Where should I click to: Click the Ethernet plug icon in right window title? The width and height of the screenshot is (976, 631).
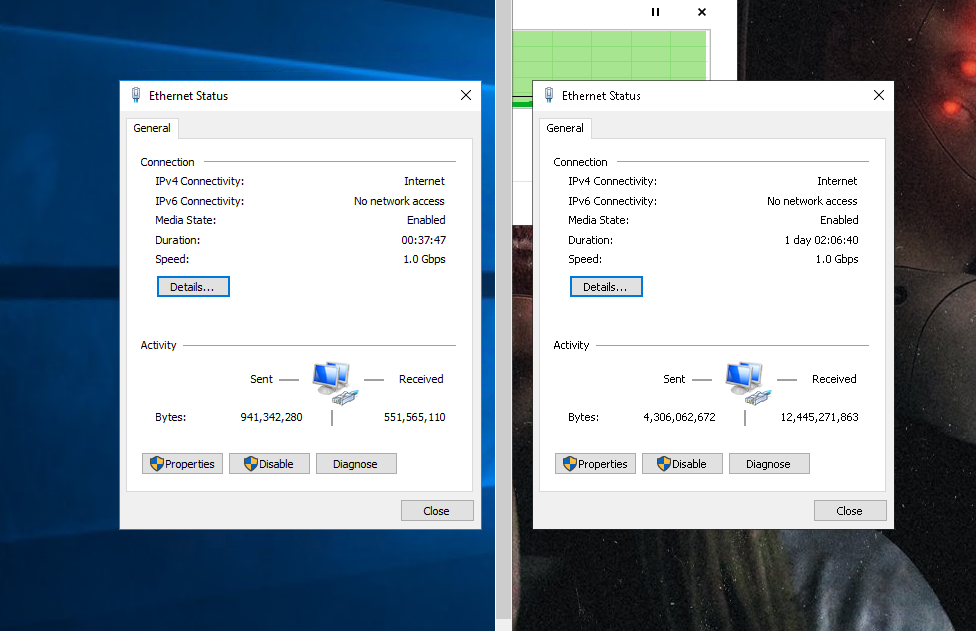pyautogui.click(x=549, y=95)
